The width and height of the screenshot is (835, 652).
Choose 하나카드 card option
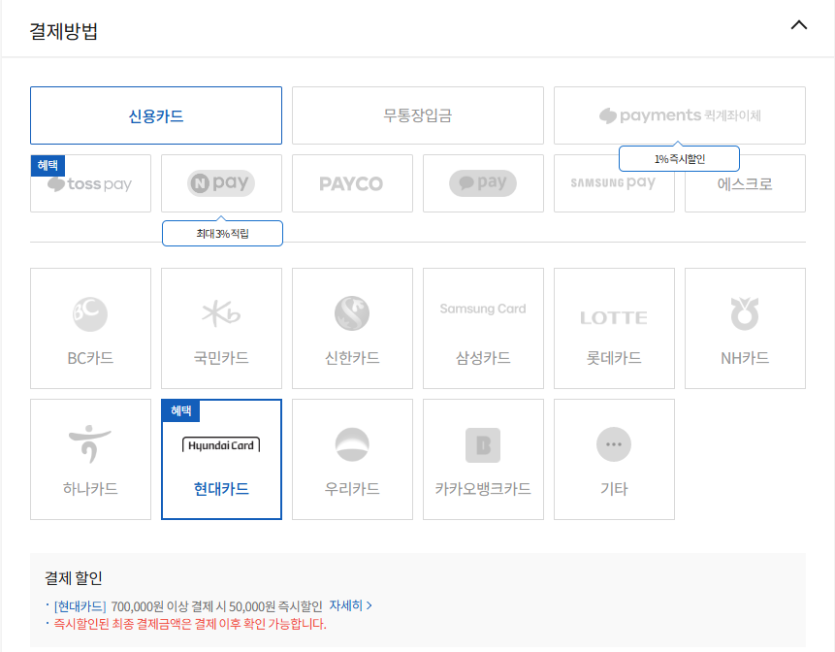click(90, 459)
